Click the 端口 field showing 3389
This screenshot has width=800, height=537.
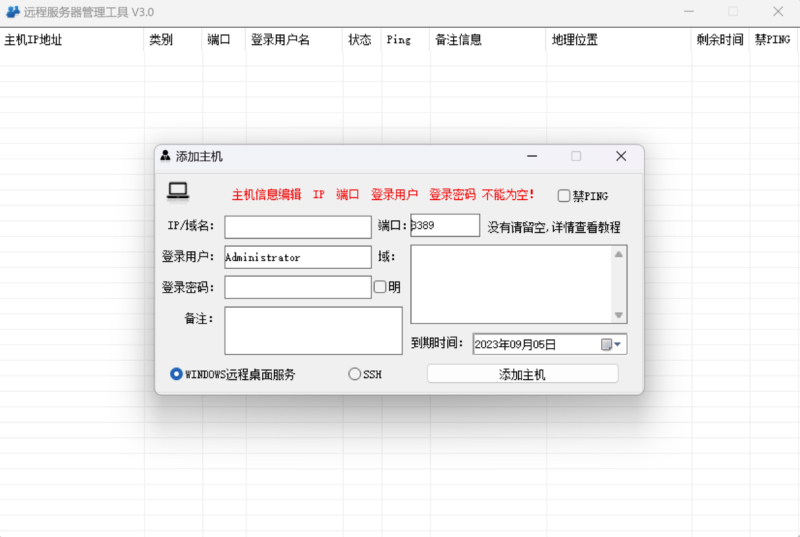[x=446, y=226]
